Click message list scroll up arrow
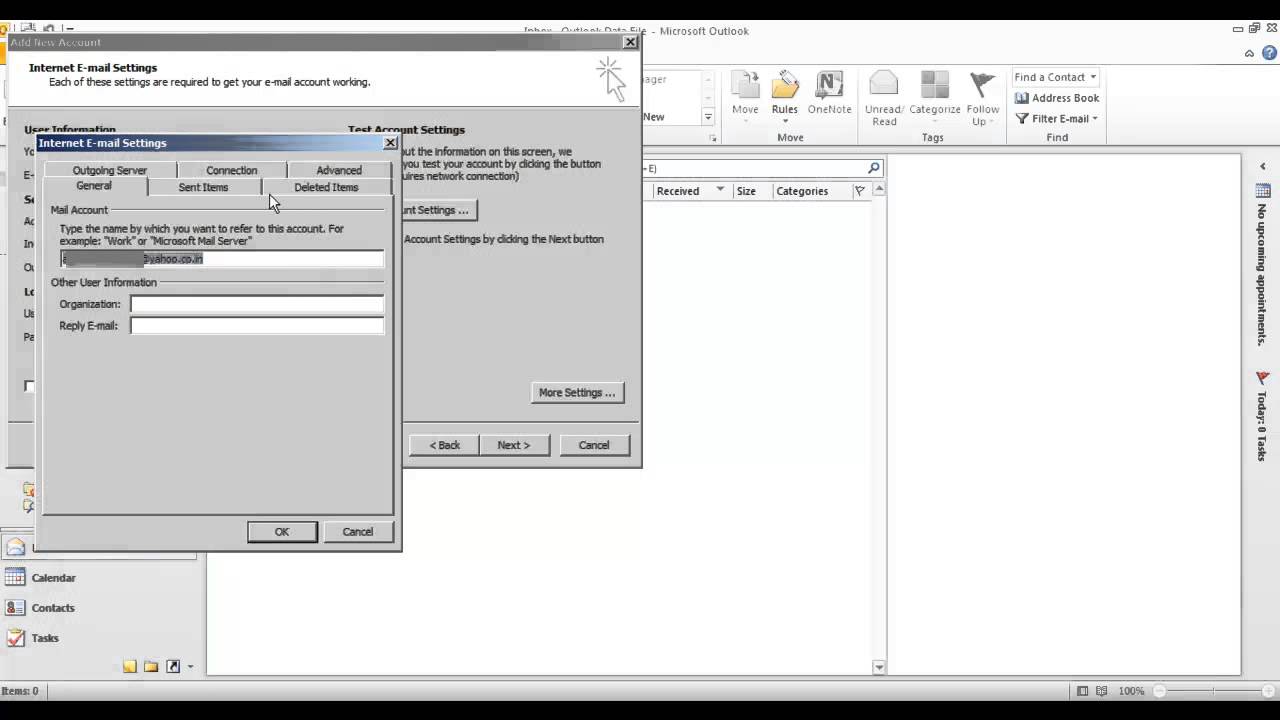 pos(879,190)
